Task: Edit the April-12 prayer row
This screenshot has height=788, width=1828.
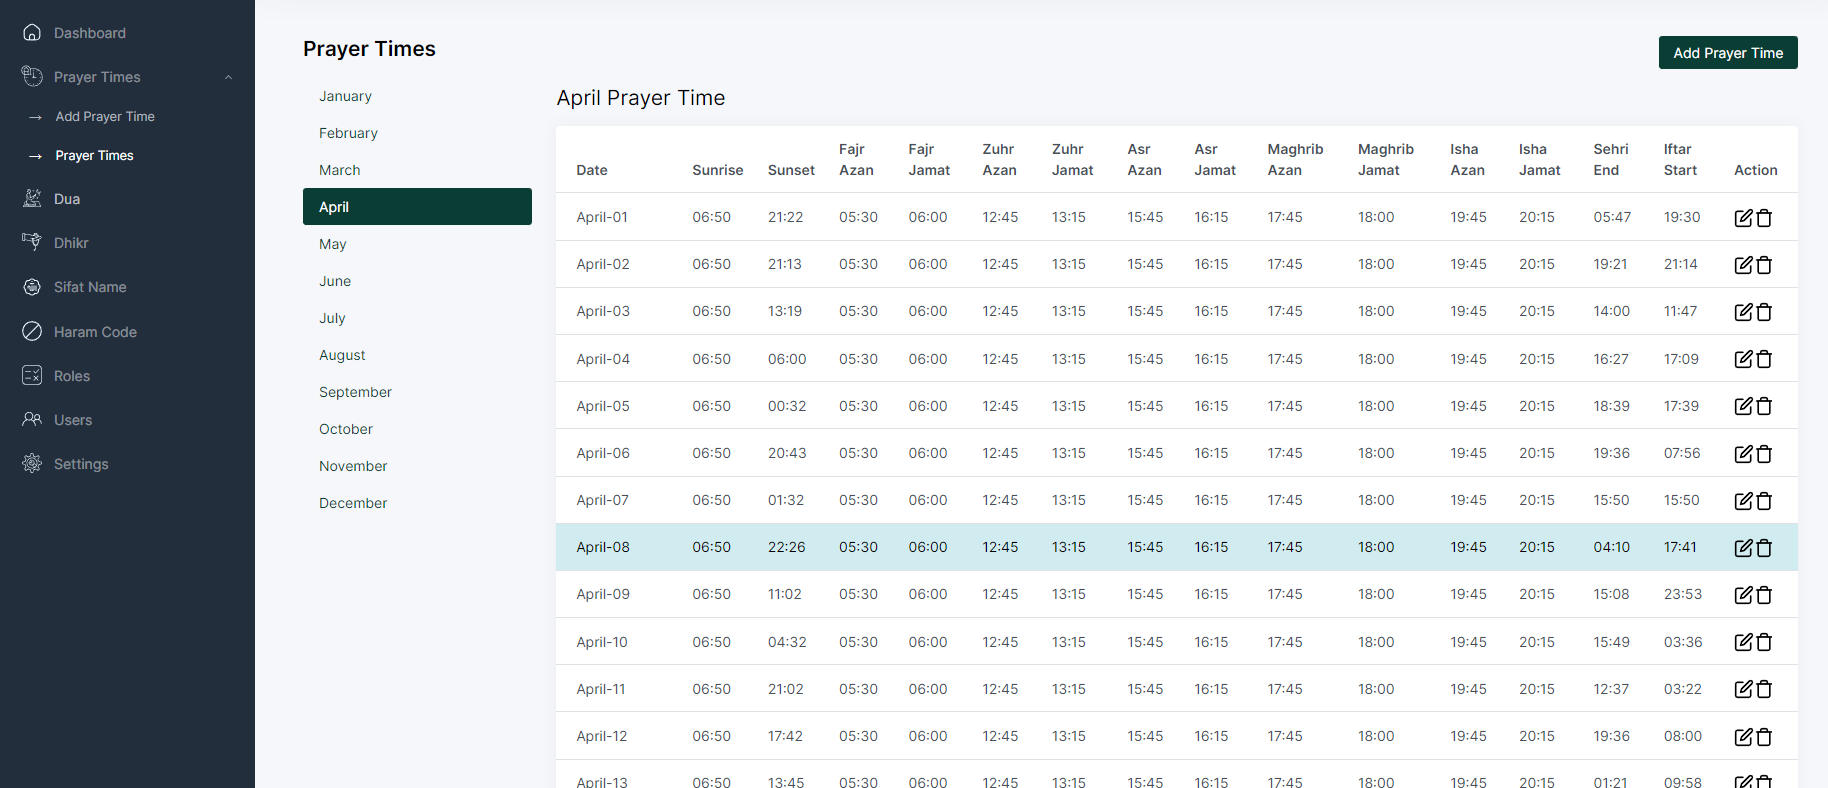Action: [1743, 737]
